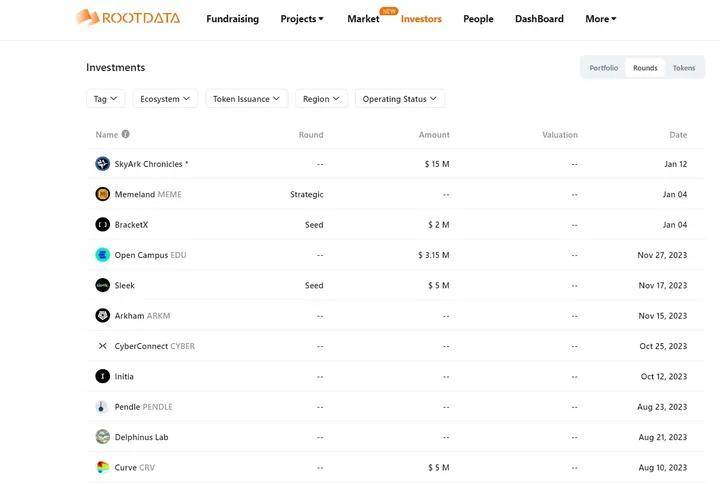This screenshot has height=484, width=720.
Task: Expand the Operating Status filter
Action: coord(399,99)
